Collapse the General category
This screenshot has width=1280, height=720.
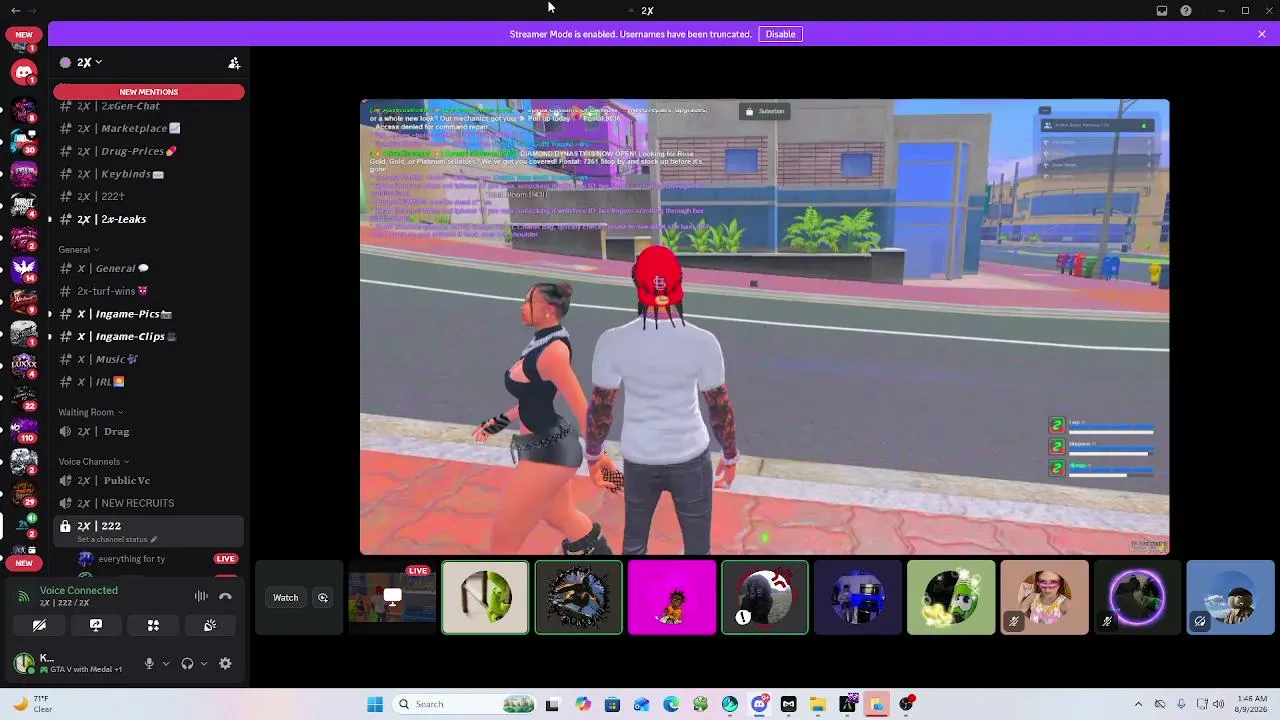pyautogui.click(x=79, y=249)
